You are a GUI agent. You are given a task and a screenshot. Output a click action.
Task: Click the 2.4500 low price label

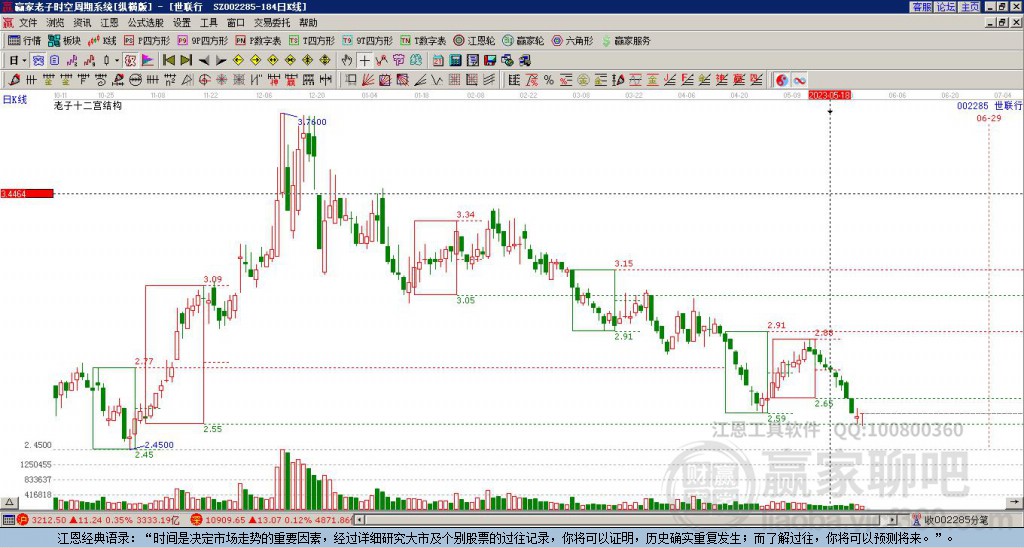pos(159,445)
